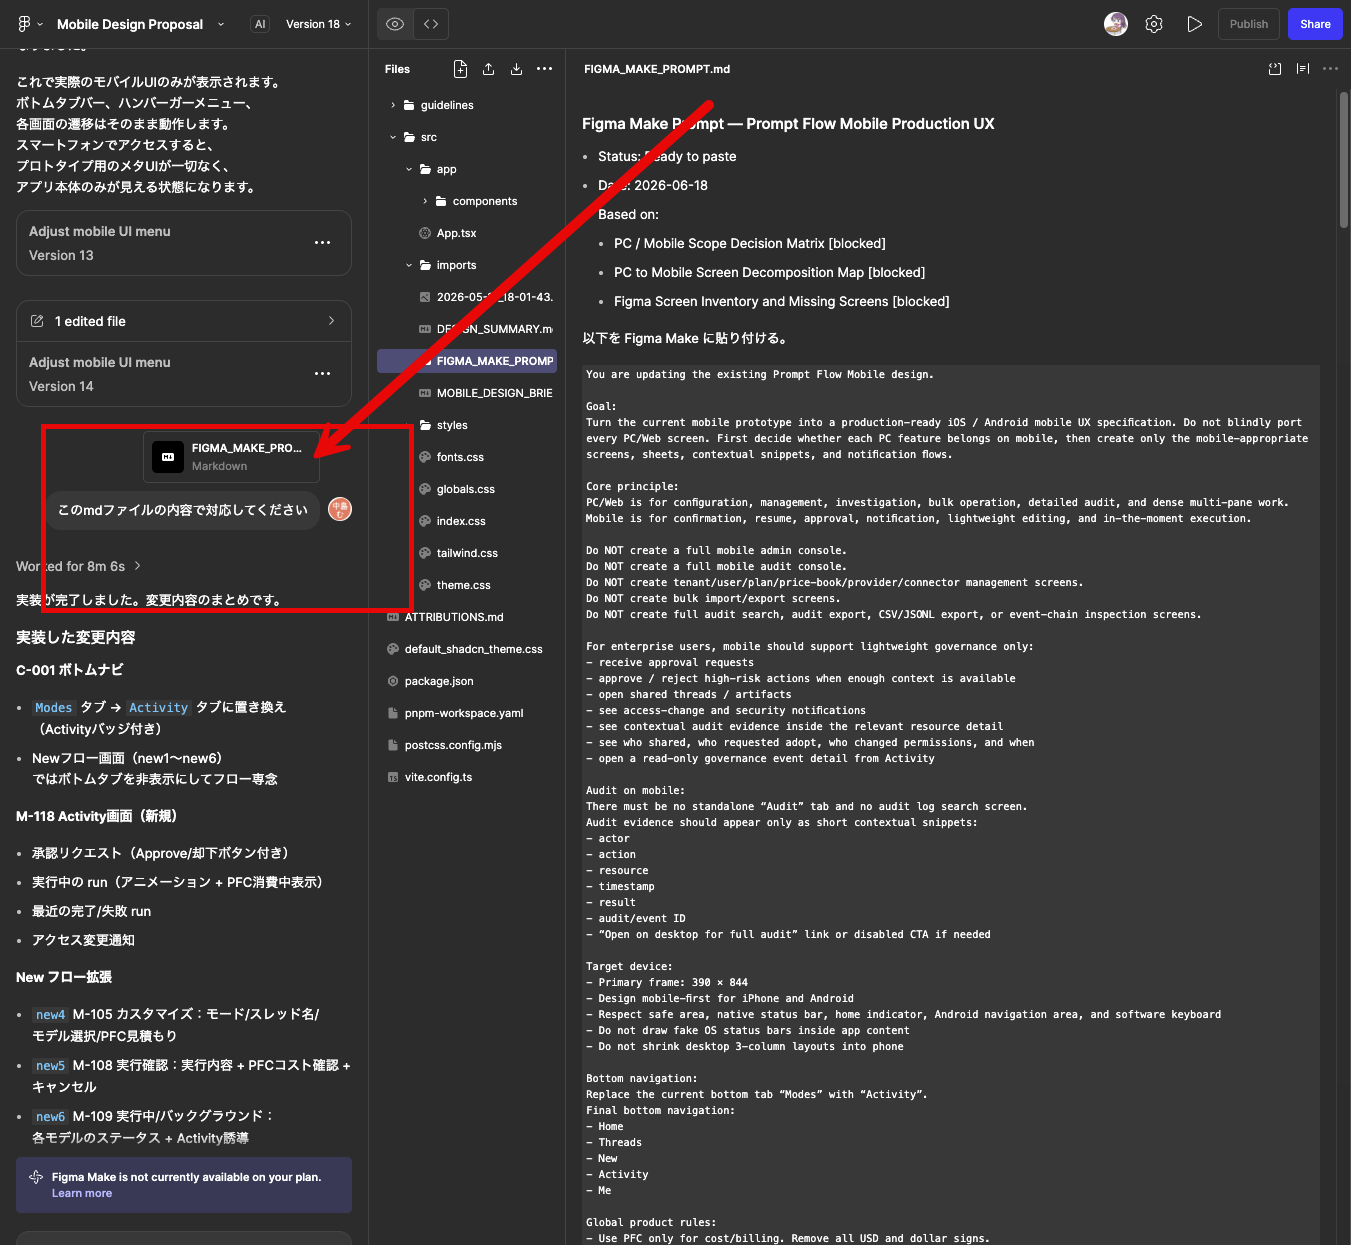Image resolution: width=1351 pixels, height=1245 pixels.
Task: Switch to preview mode with eye icon
Action: click(395, 24)
